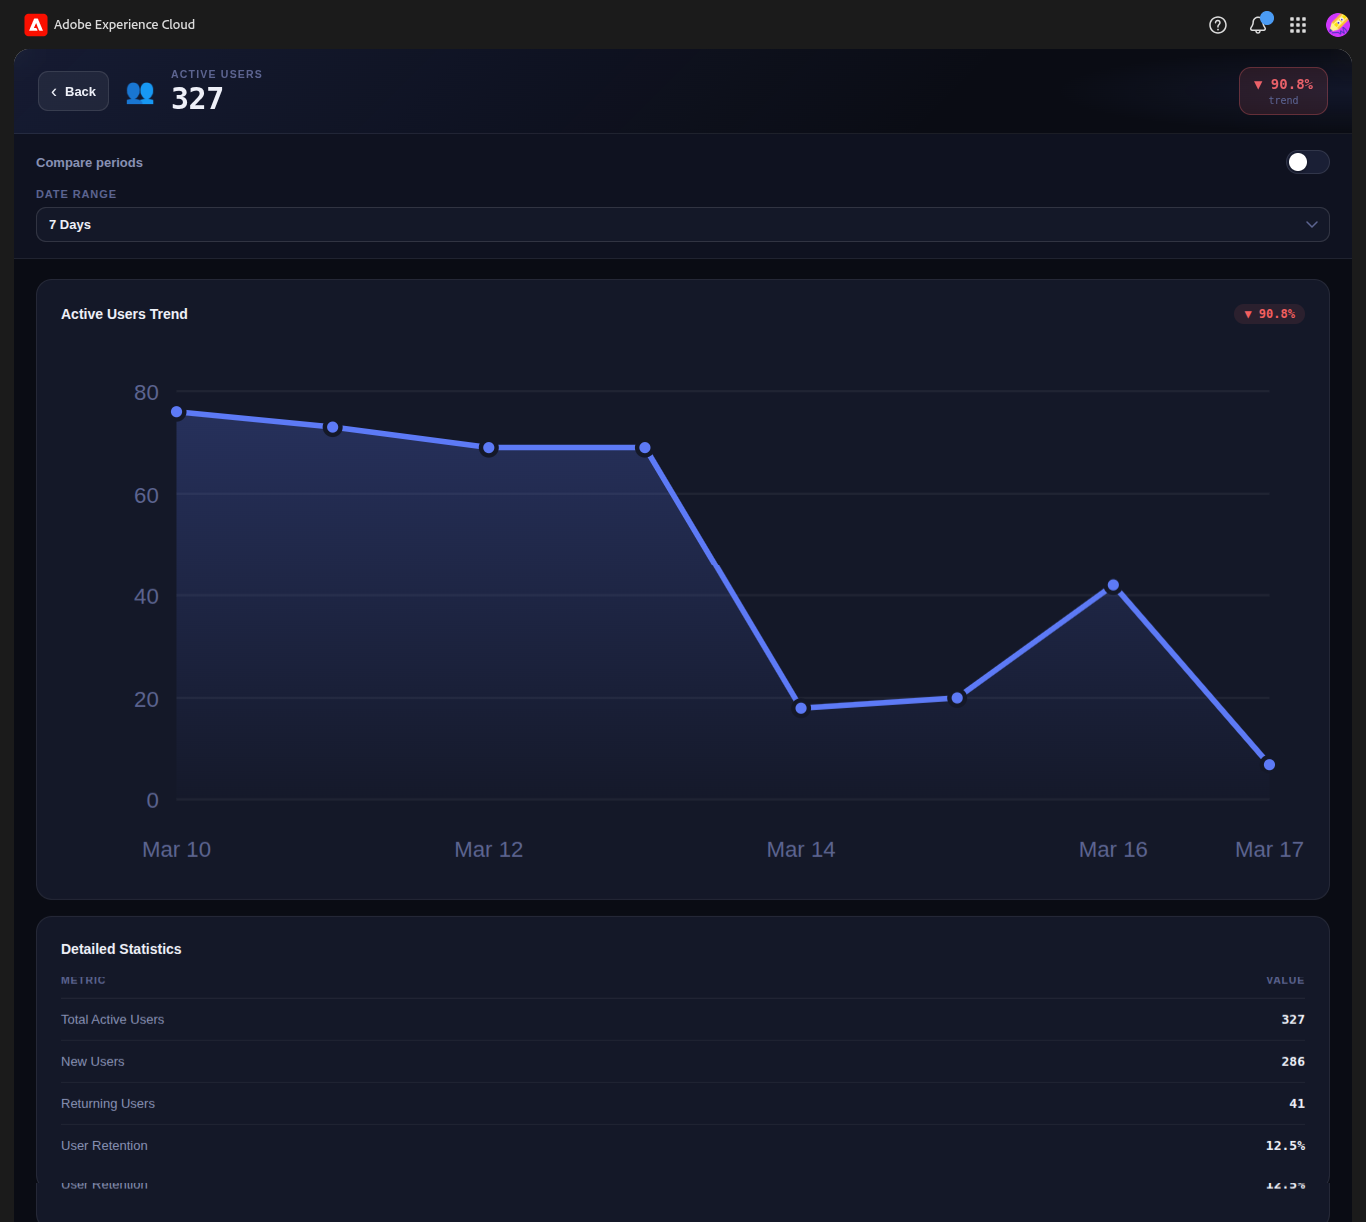Check notifications via the bell icon
1366x1222 pixels.
[1257, 25]
